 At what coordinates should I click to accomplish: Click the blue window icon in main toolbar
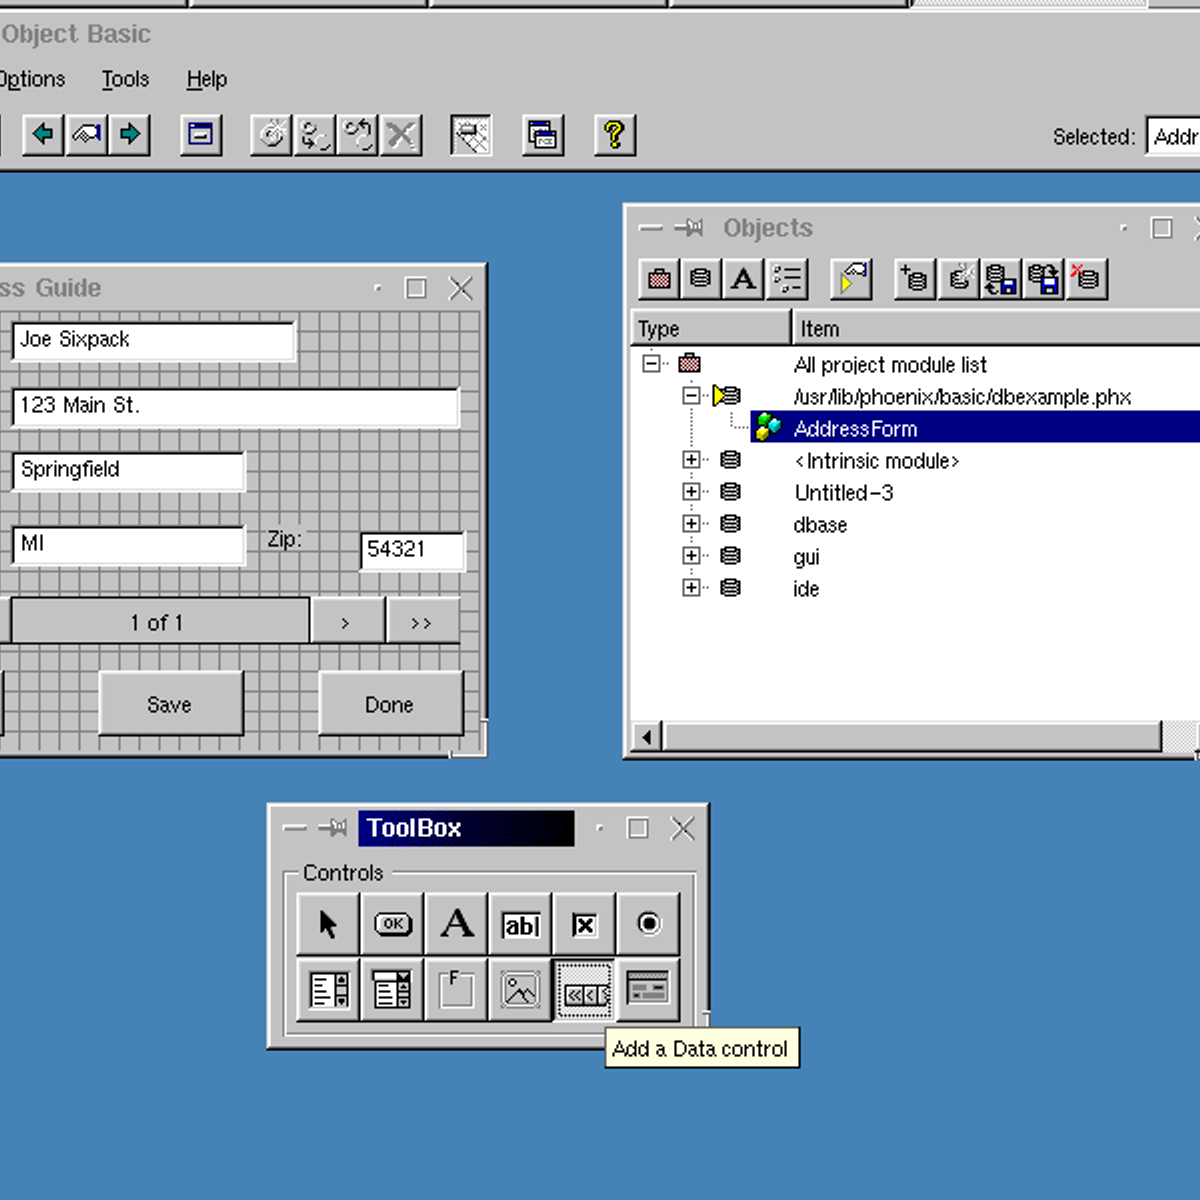pyautogui.click(x=200, y=134)
